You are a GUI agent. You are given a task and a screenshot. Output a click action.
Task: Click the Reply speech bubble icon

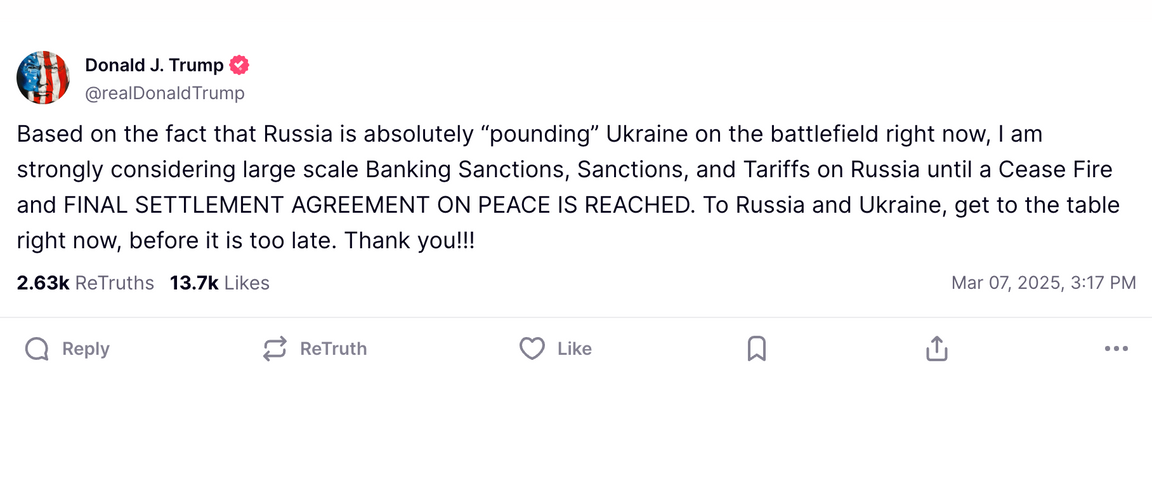(x=37, y=349)
